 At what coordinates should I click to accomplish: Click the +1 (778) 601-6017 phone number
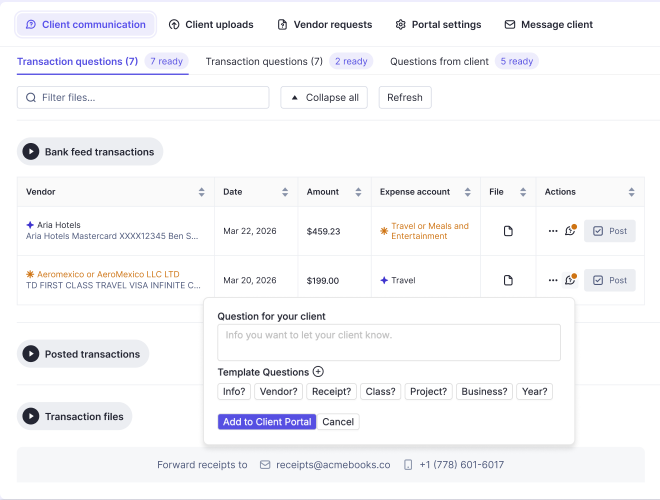(x=461, y=465)
